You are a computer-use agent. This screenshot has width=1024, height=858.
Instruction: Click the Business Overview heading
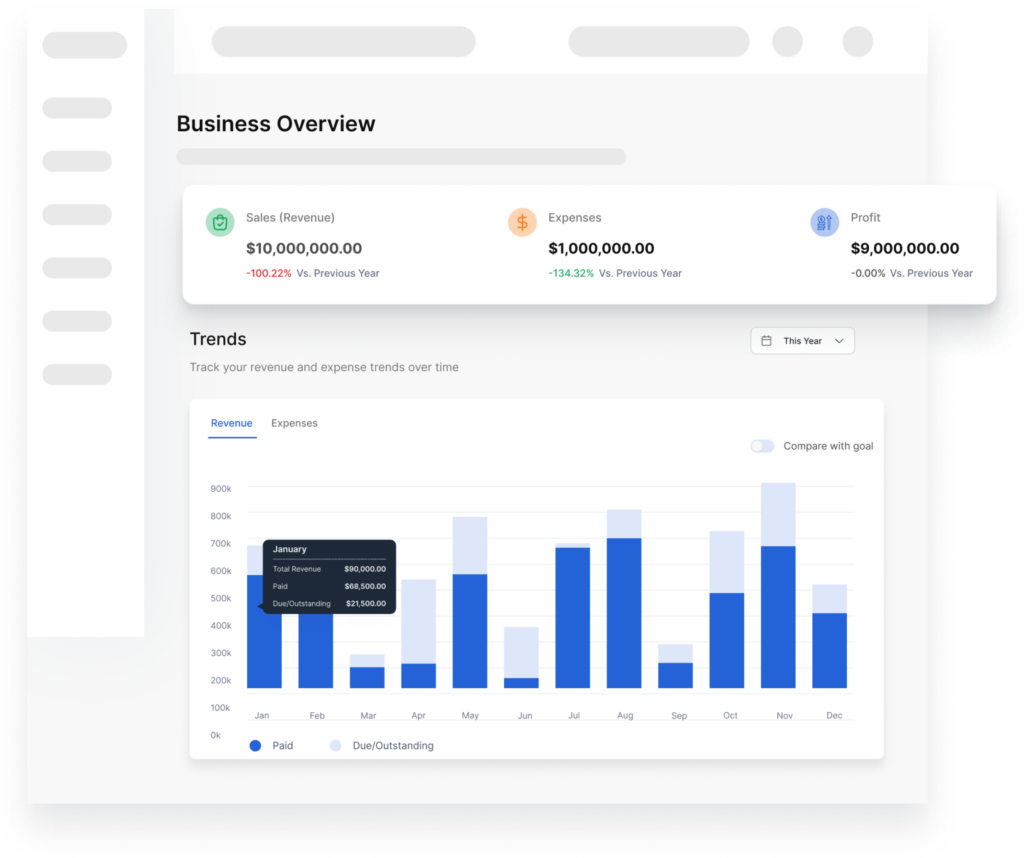point(276,123)
